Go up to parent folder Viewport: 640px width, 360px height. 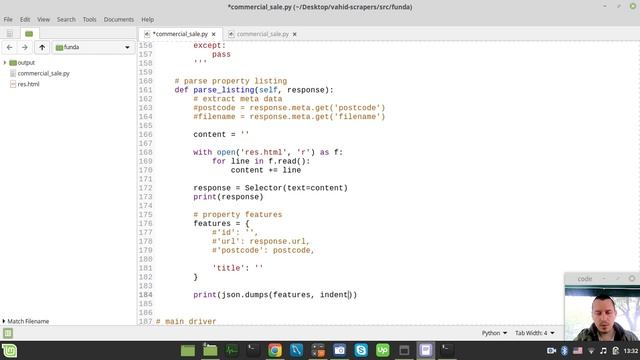point(42,47)
